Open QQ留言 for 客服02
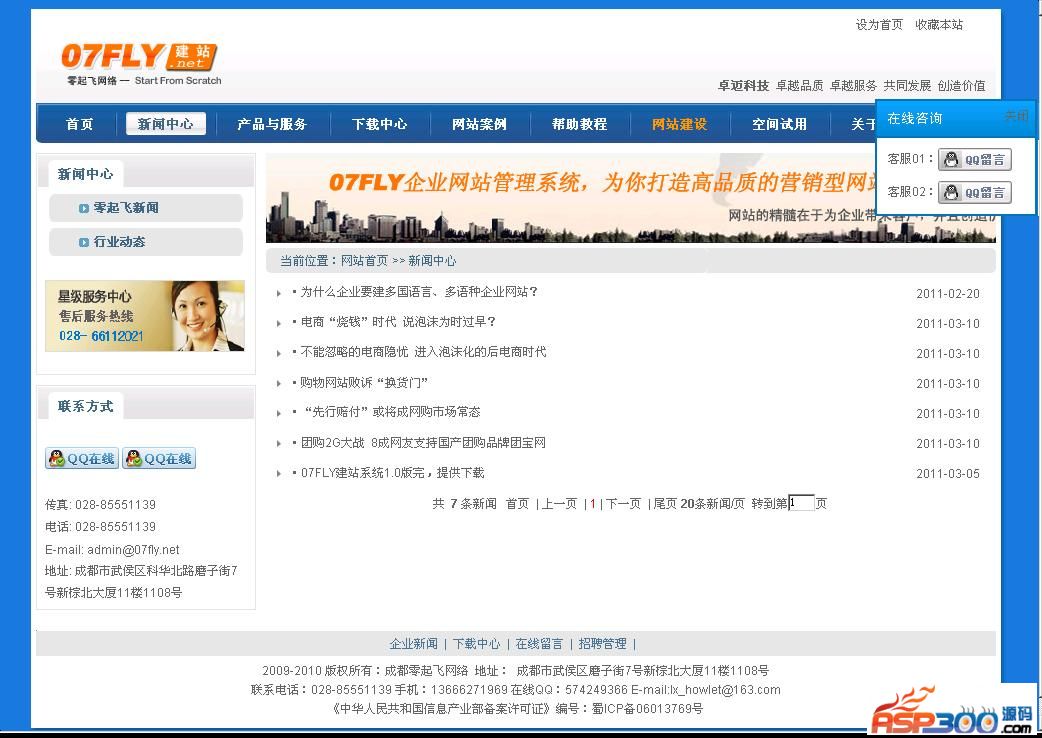Image resolution: width=1042 pixels, height=738 pixels. (x=975, y=193)
